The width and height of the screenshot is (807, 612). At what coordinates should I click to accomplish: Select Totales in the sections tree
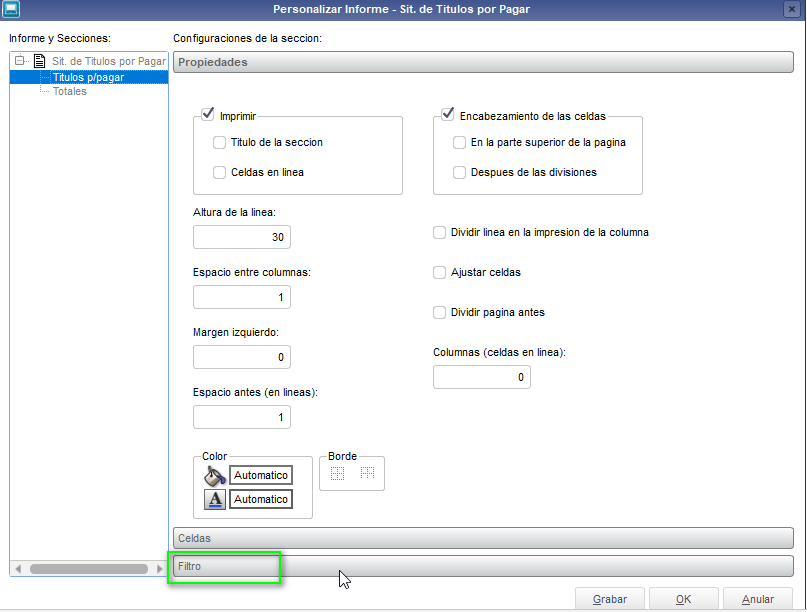pos(69,92)
